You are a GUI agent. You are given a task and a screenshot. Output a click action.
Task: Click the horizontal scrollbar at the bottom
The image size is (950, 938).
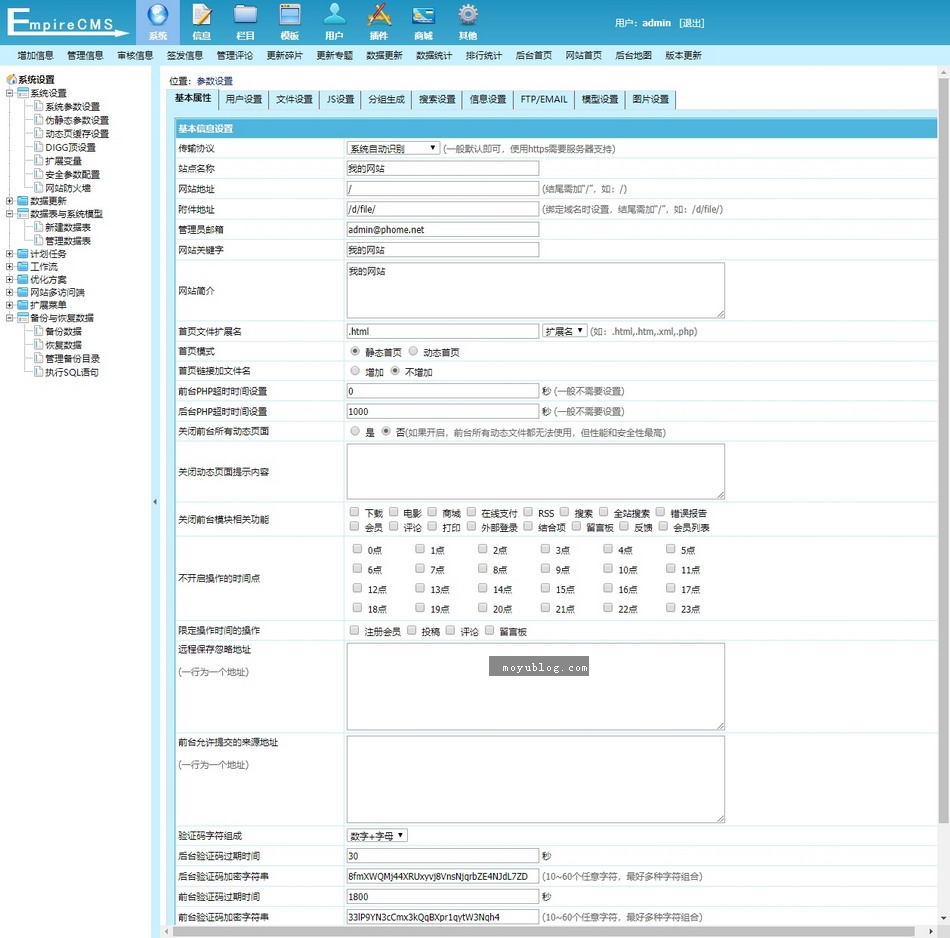point(543,931)
